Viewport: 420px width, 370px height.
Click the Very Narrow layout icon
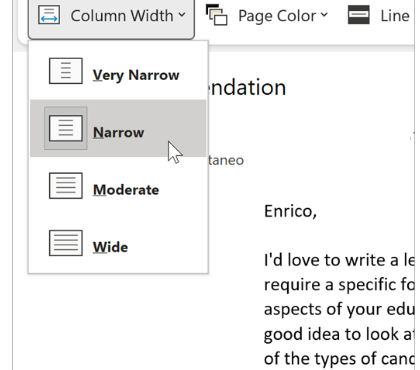(x=66, y=71)
